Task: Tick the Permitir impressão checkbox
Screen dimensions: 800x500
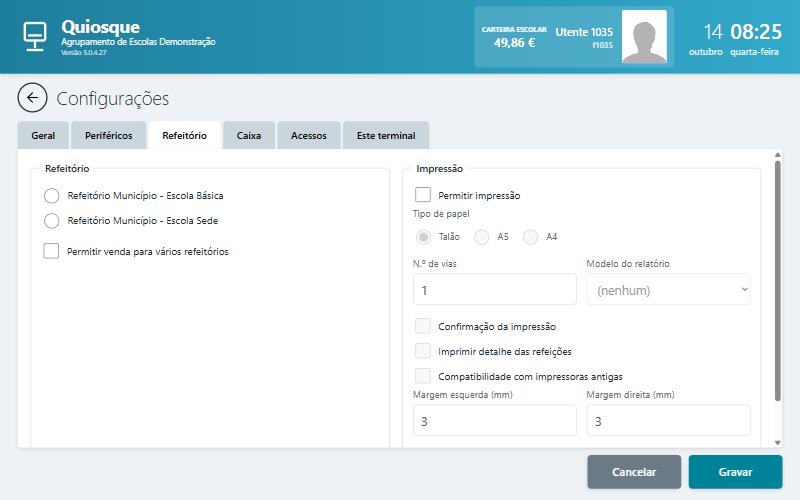Action: [x=423, y=195]
